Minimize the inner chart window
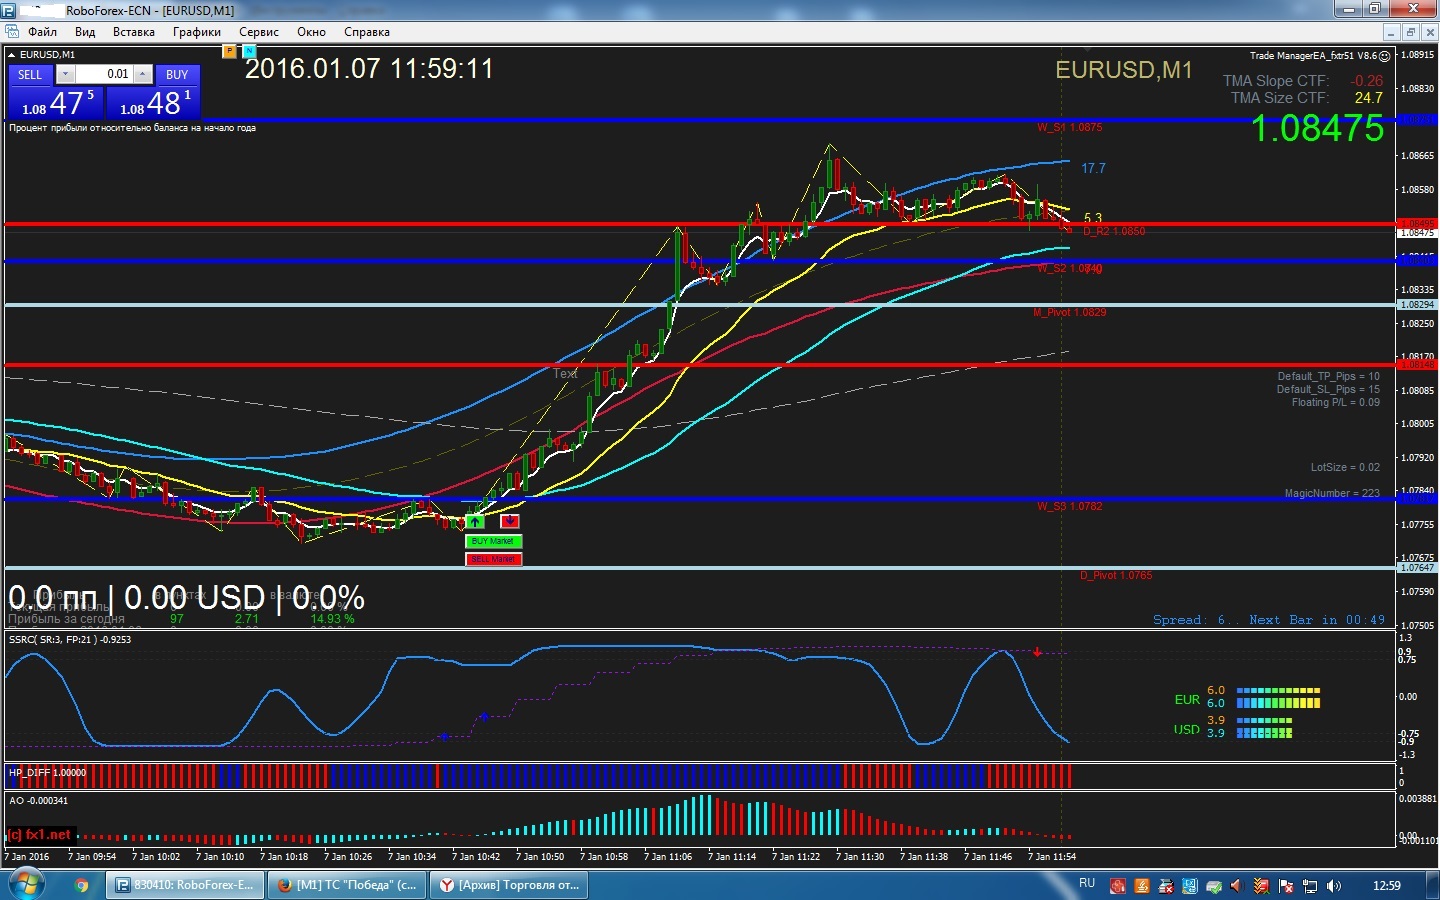The height and width of the screenshot is (900, 1440). (x=1391, y=32)
